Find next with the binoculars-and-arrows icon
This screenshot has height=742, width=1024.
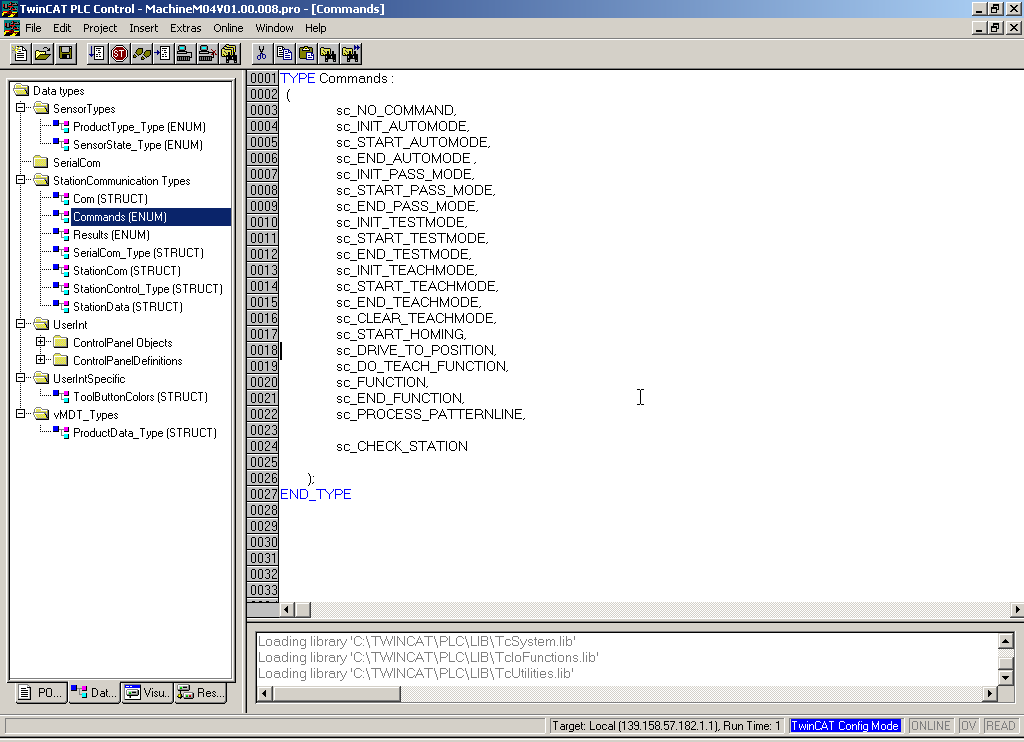pyautogui.click(x=351, y=54)
